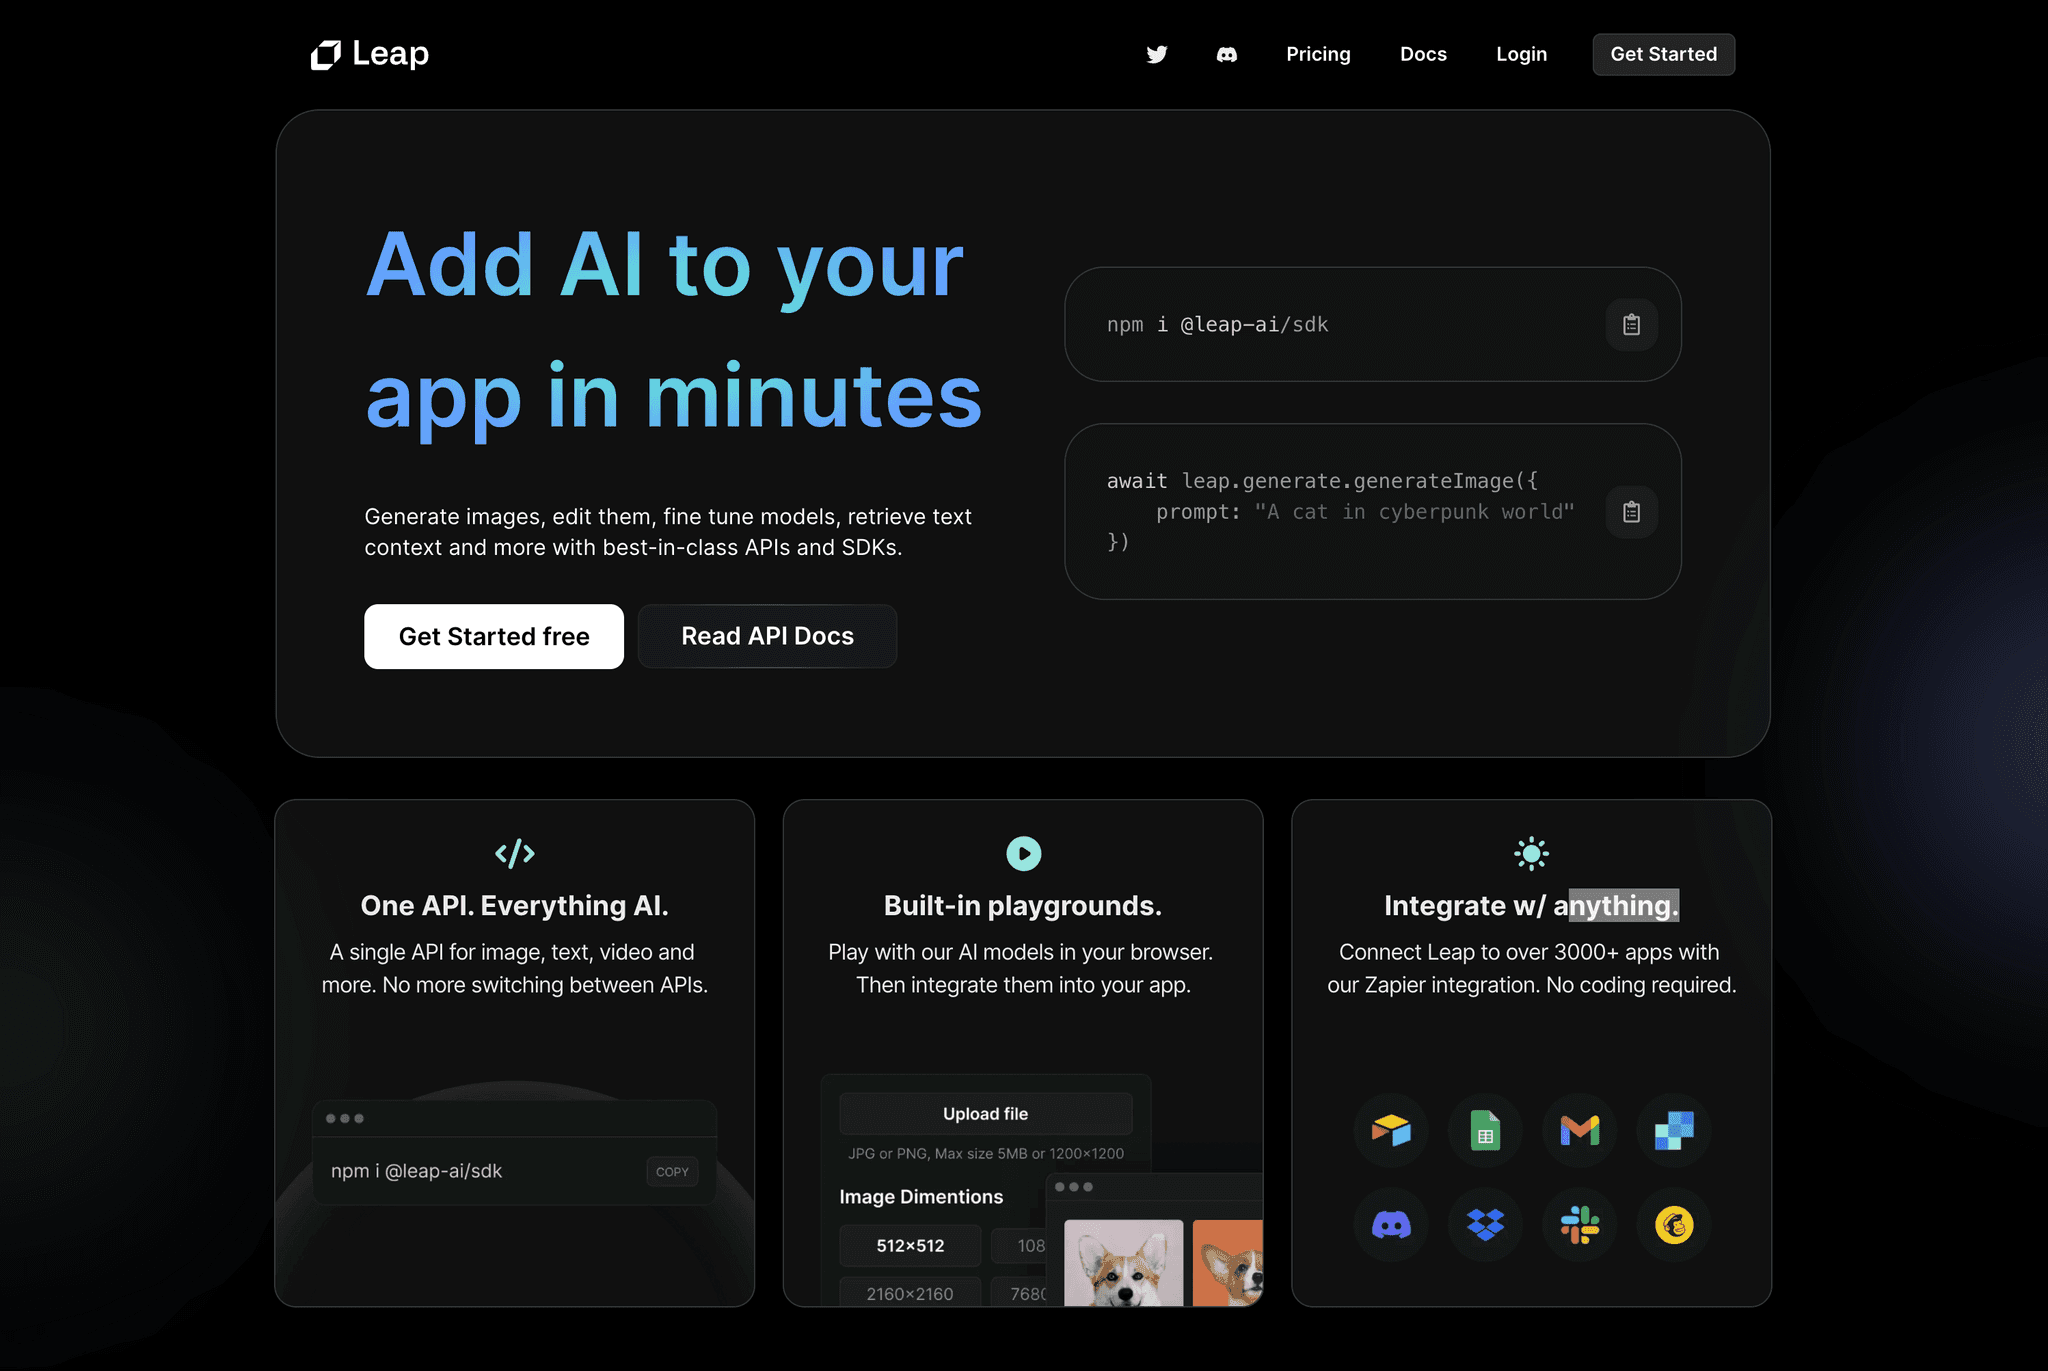This screenshot has height=1371, width=2048.
Task: Click the Get Started free button
Action: tap(494, 636)
